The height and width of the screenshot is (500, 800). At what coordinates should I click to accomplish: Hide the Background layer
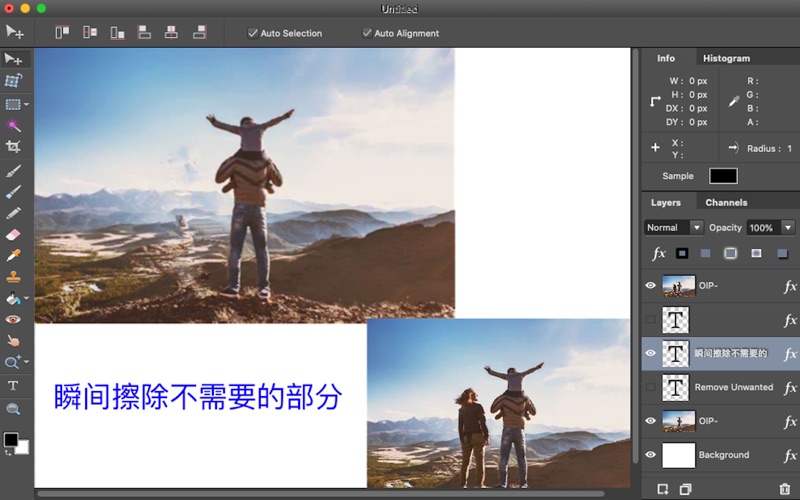(651, 455)
